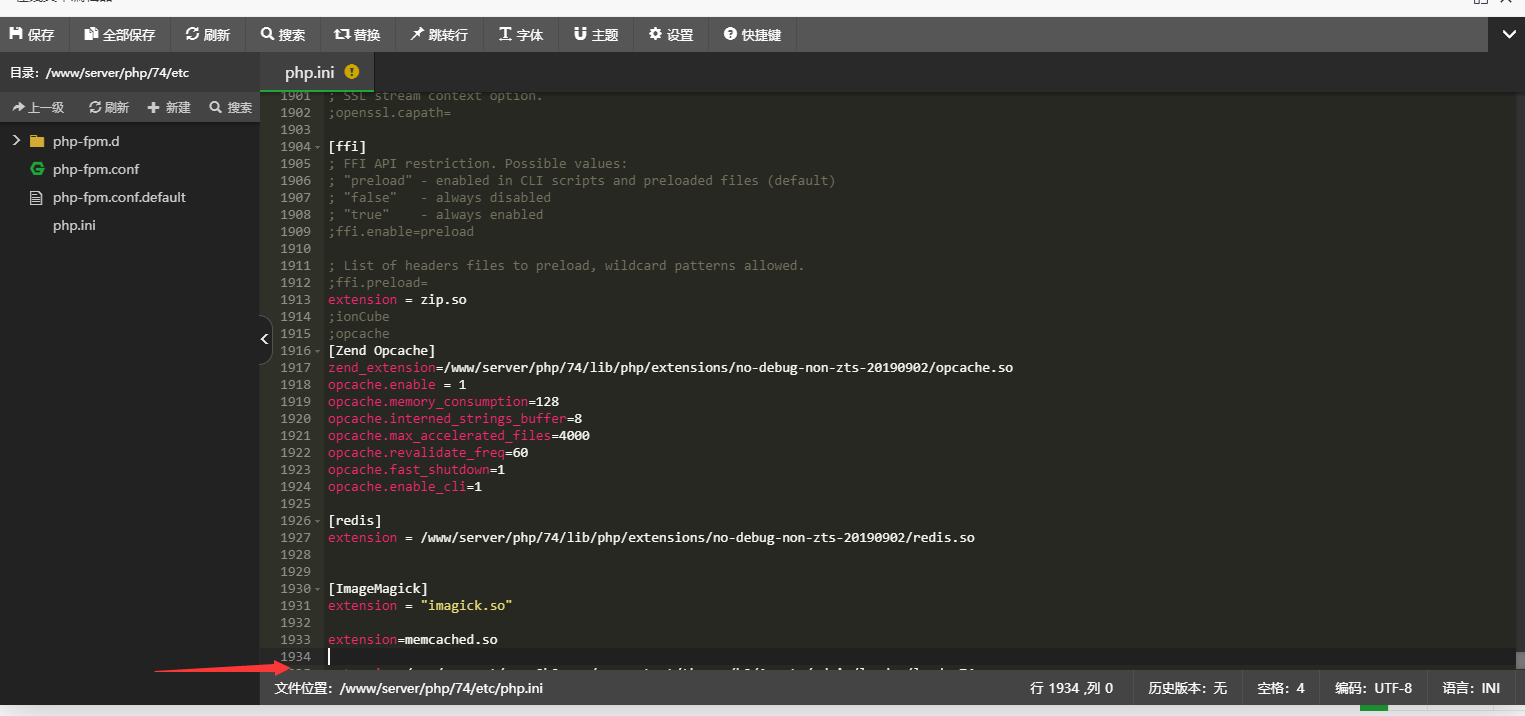Refresh the directory listing in sidebar
Screen dimensions: 1525x716
click(110, 107)
